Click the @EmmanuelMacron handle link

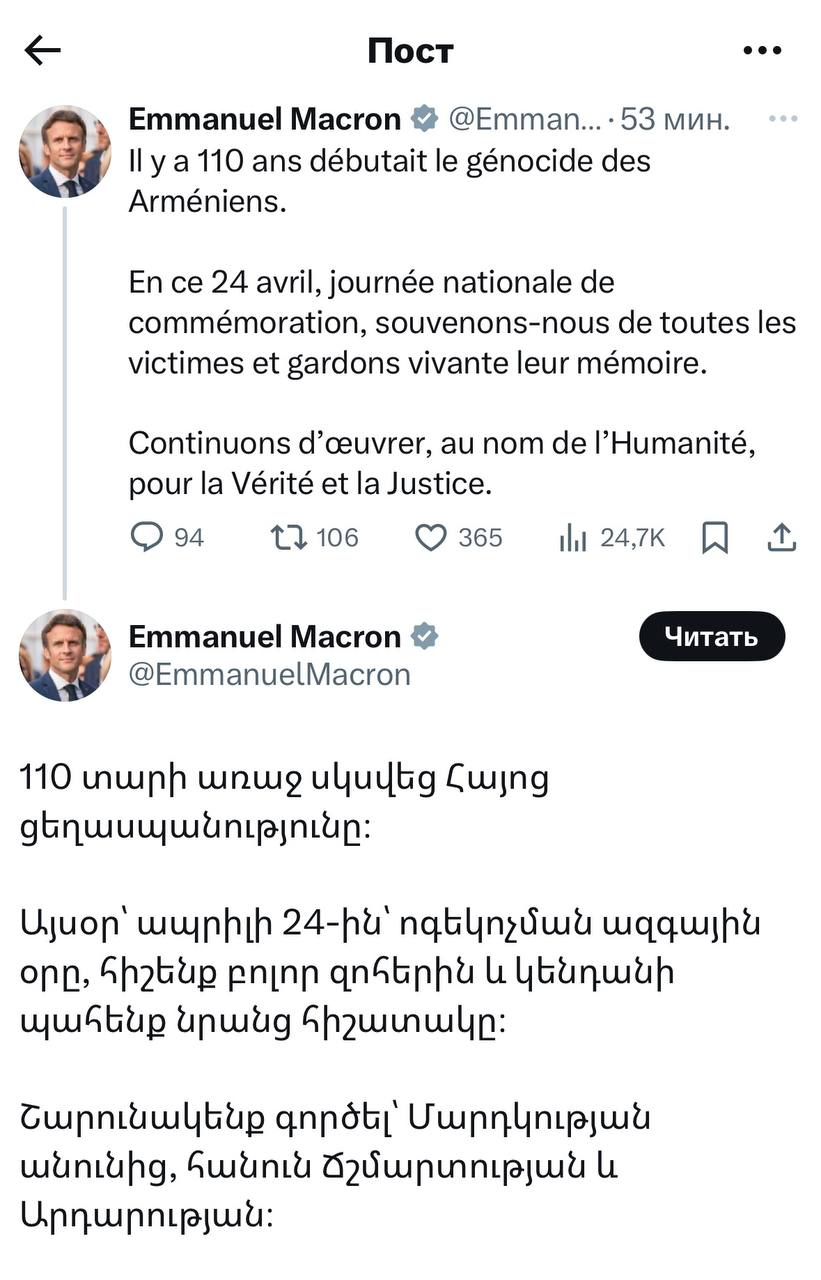[x=270, y=674]
